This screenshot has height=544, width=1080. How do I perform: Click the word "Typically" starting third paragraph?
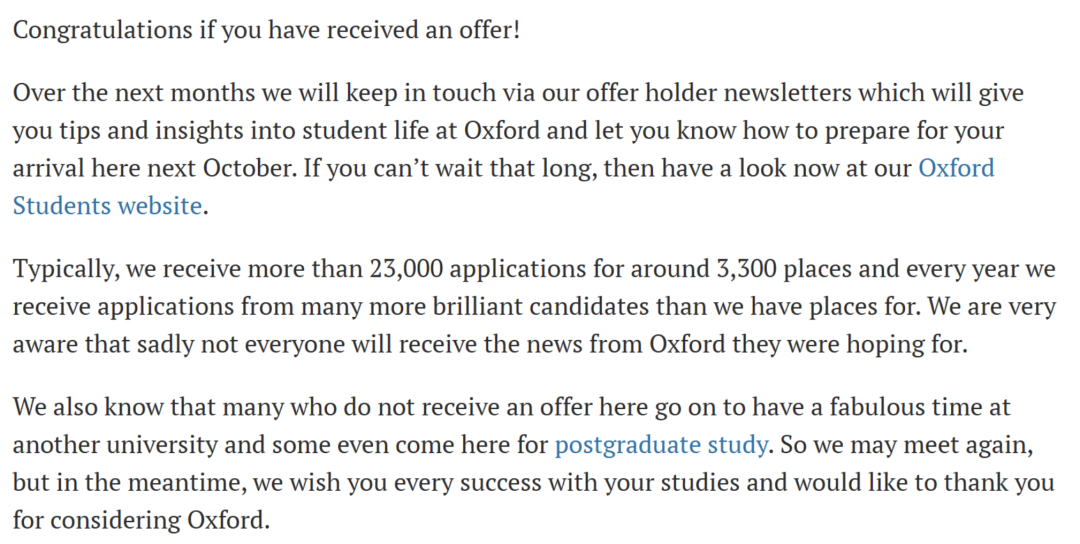point(60,269)
